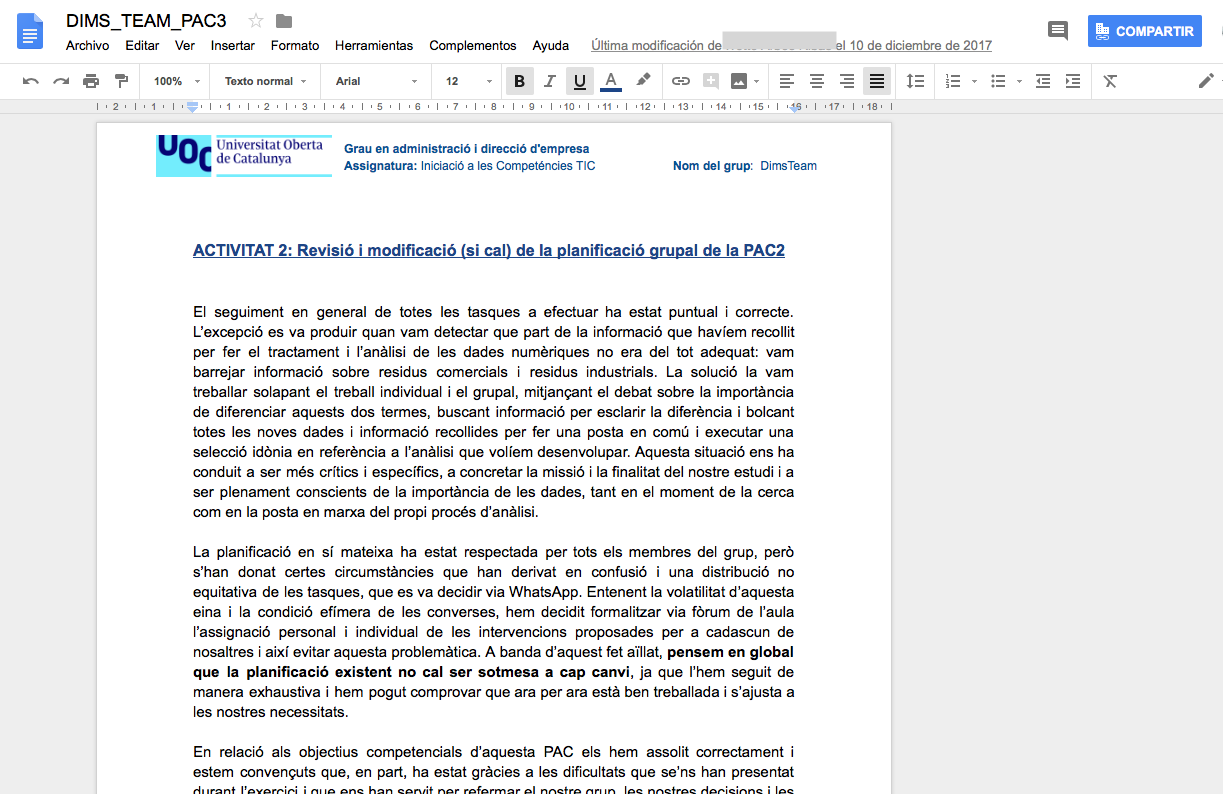1223x794 pixels.
Task: Center align the text
Action: tap(817, 81)
